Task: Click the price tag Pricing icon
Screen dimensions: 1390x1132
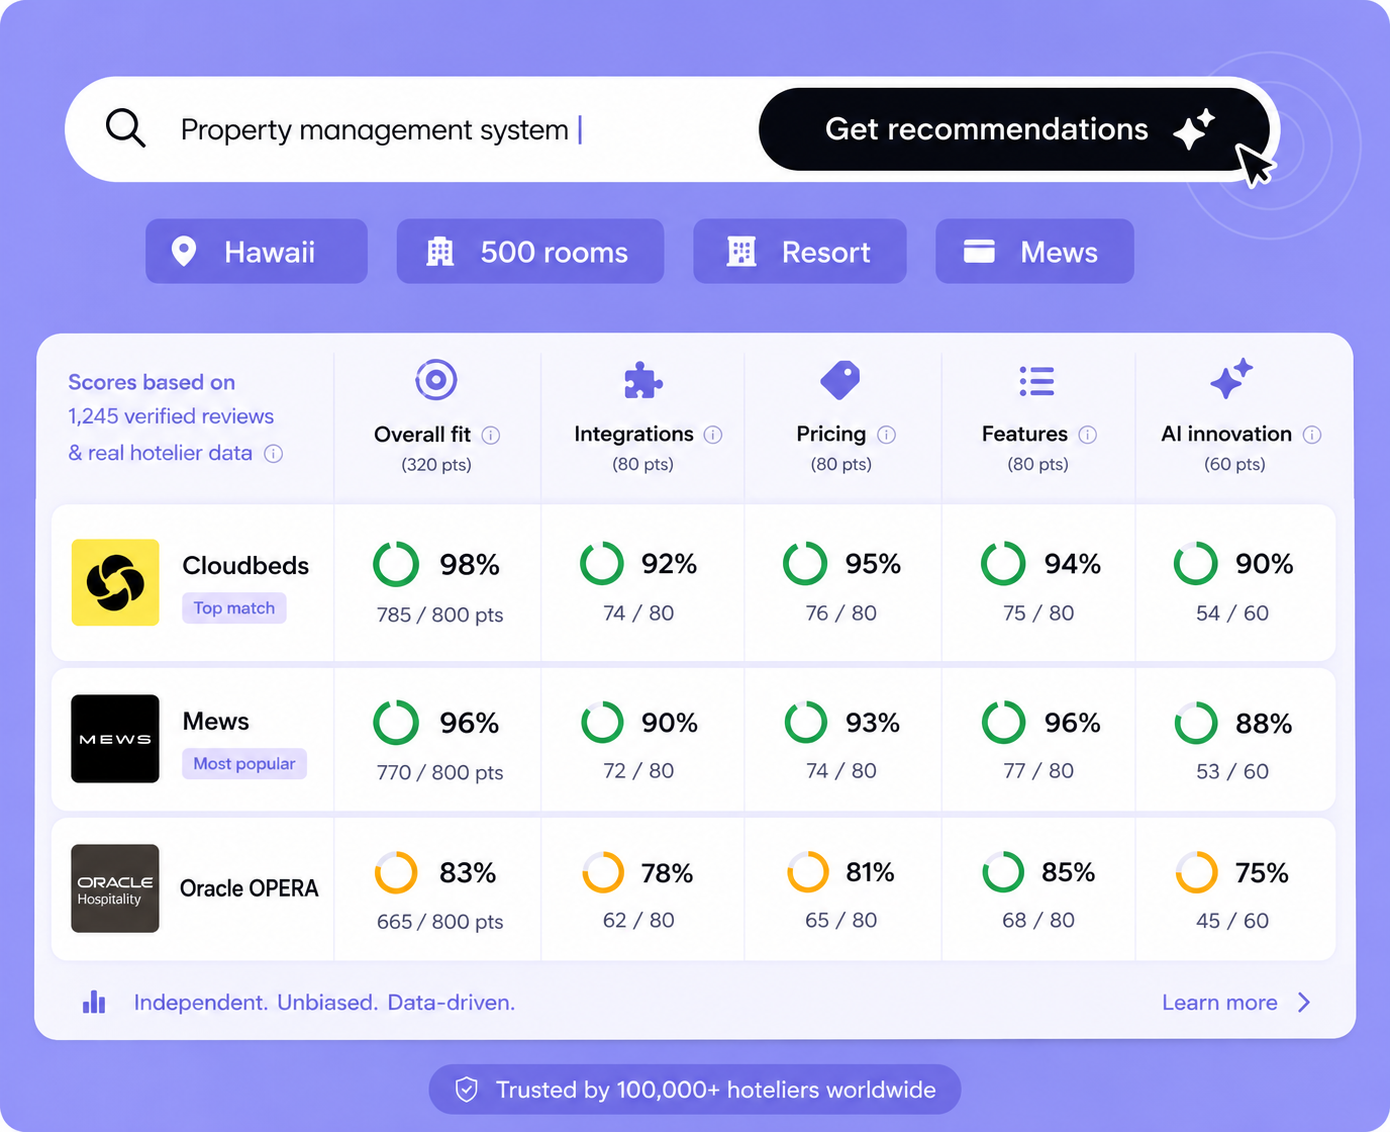Action: pos(840,380)
